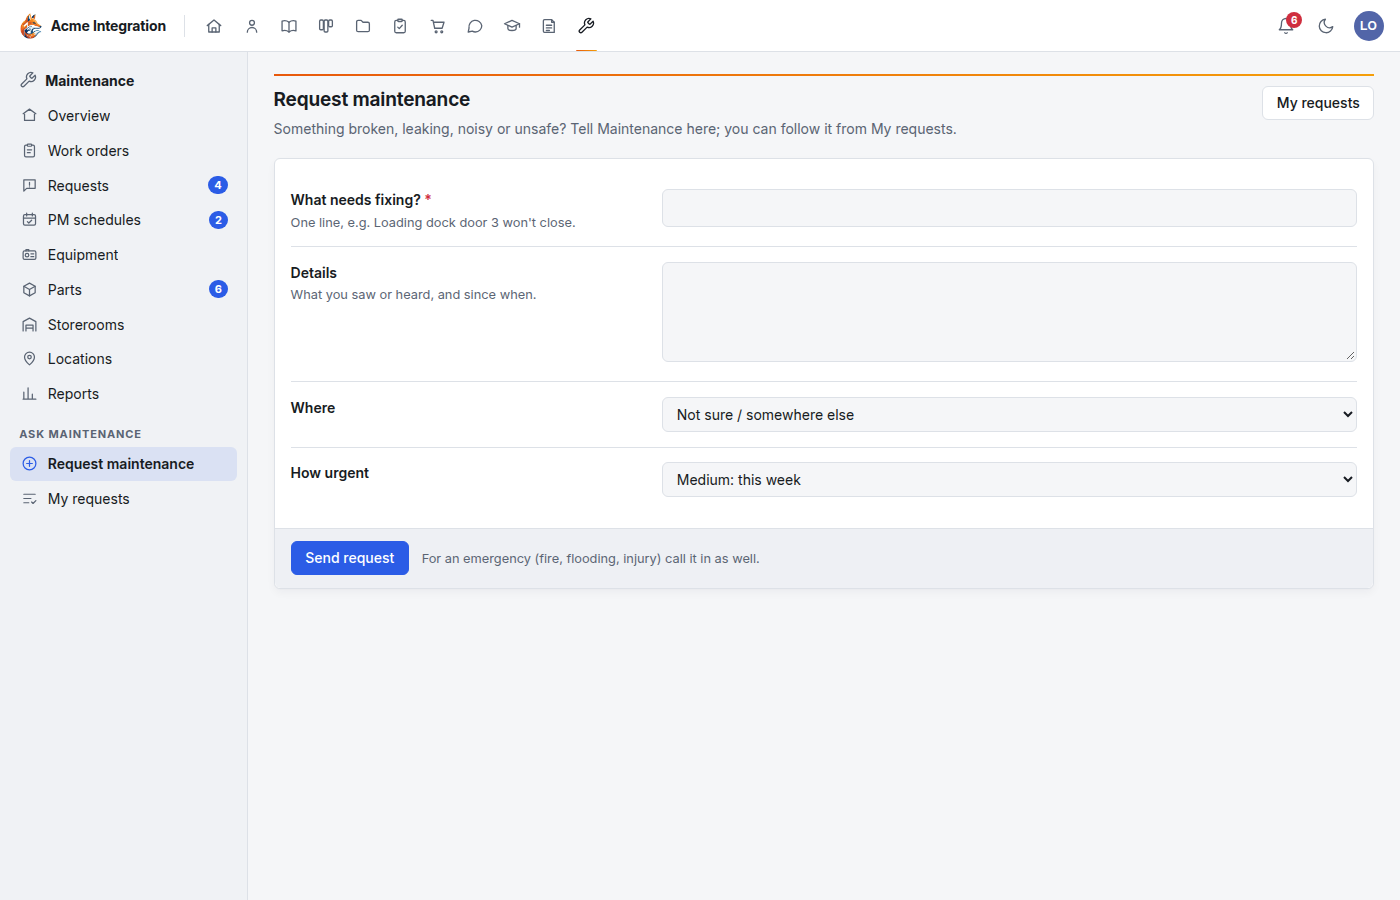Click the Send request button
Screen dimensions: 1400x900
350,558
